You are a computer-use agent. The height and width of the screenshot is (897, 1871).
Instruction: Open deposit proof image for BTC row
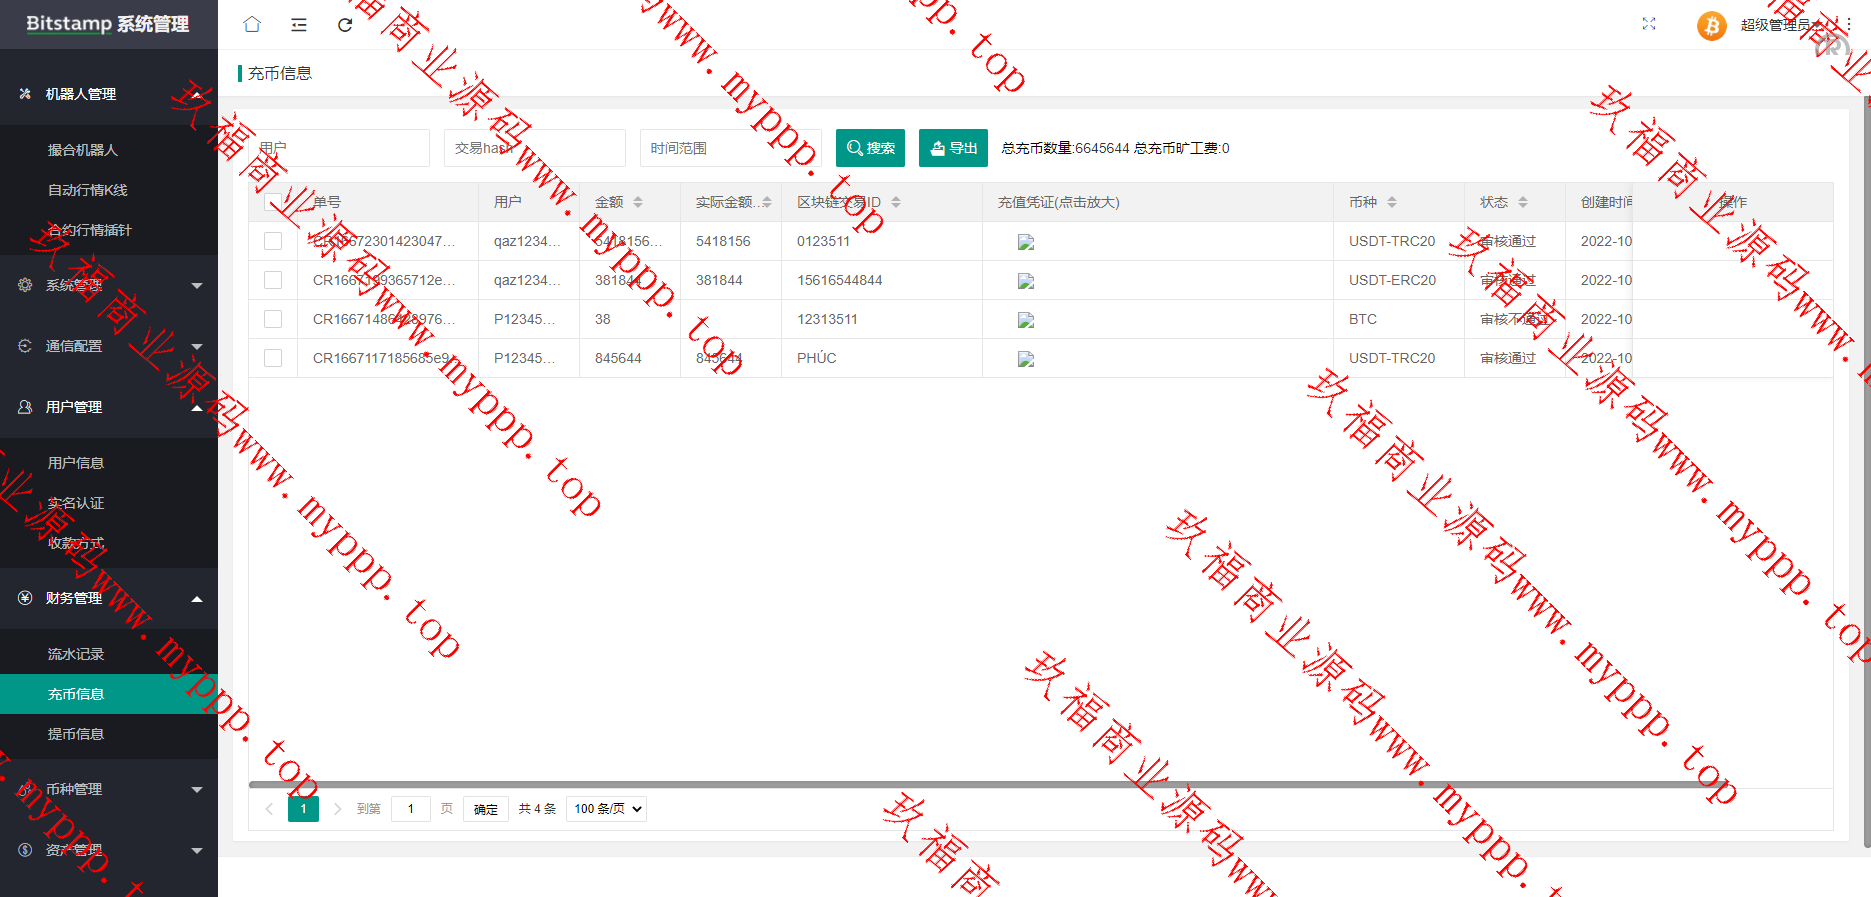pyautogui.click(x=1025, y=320)
